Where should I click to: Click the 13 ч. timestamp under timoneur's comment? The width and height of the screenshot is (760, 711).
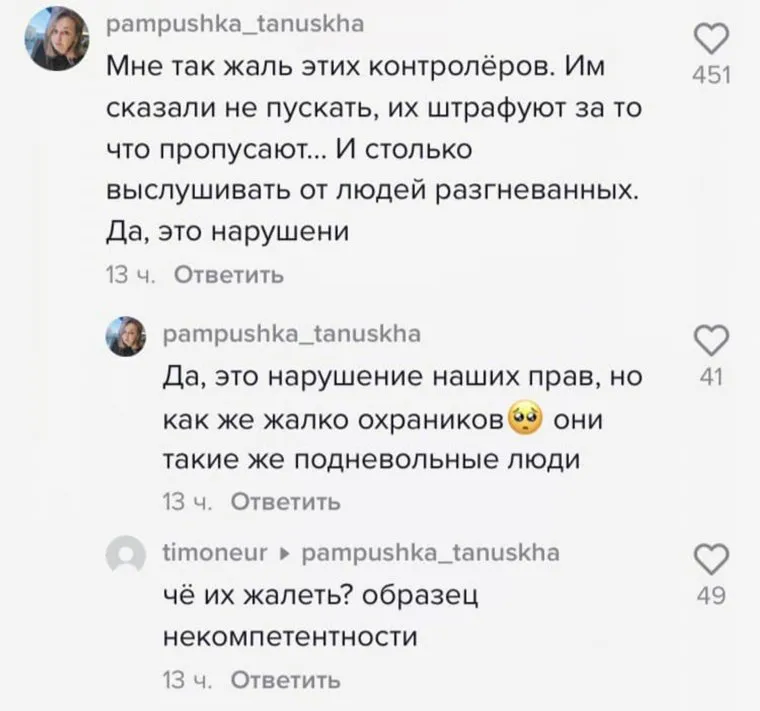(188, 681)
